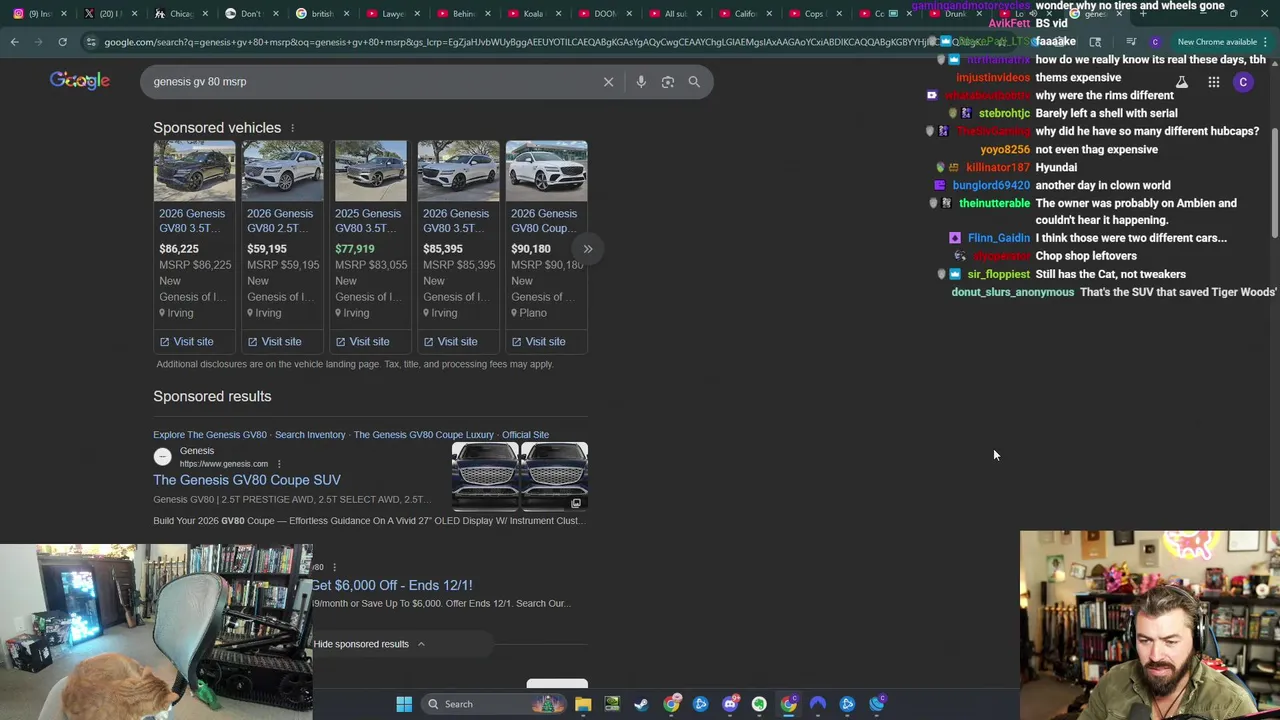
Task: Open the $77,919 2025 GV80 photo
Action: coord(370,171)
